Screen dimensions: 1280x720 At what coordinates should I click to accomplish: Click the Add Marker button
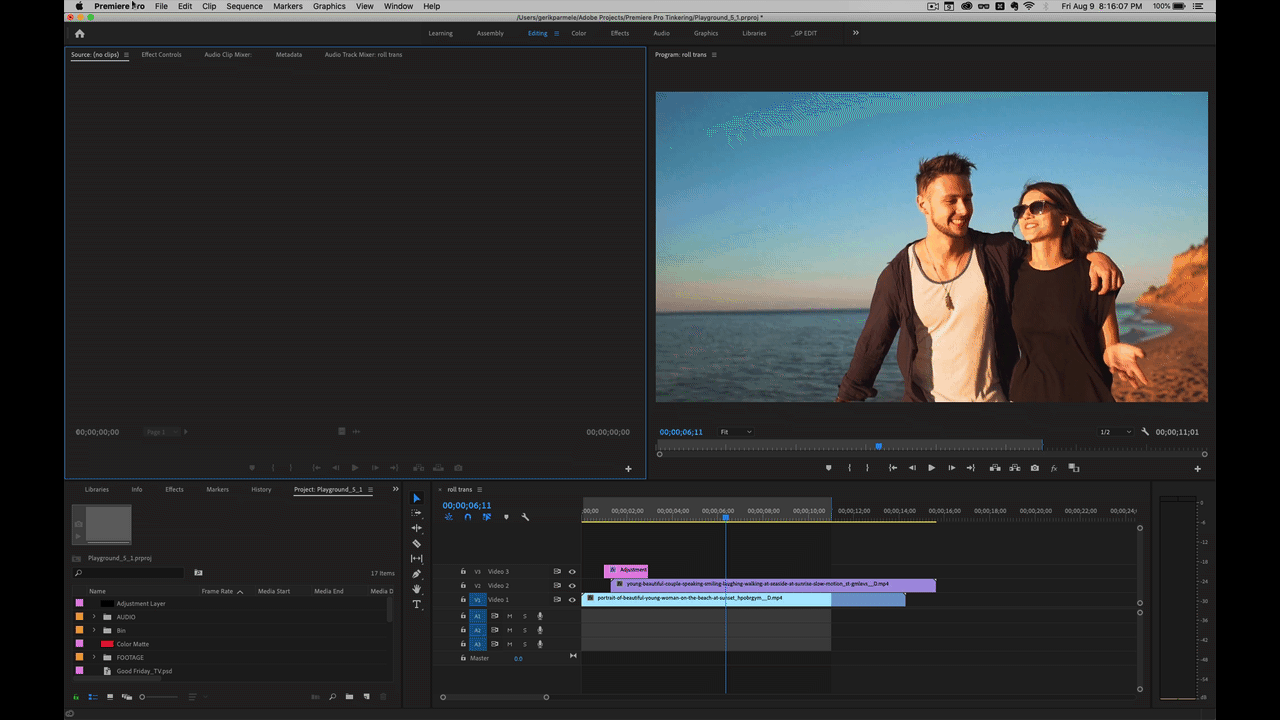[x=828, y=467]
